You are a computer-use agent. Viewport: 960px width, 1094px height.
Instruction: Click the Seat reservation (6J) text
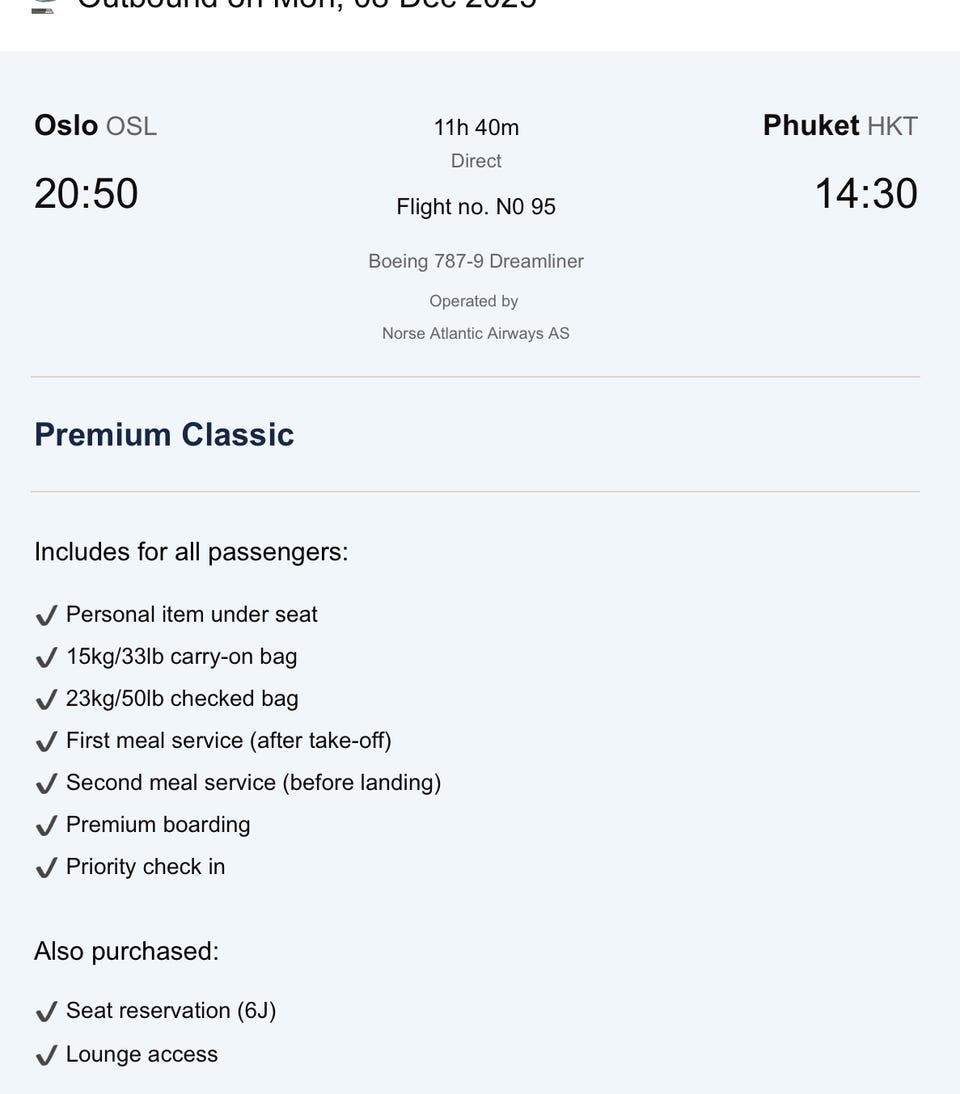point(171,1010)
